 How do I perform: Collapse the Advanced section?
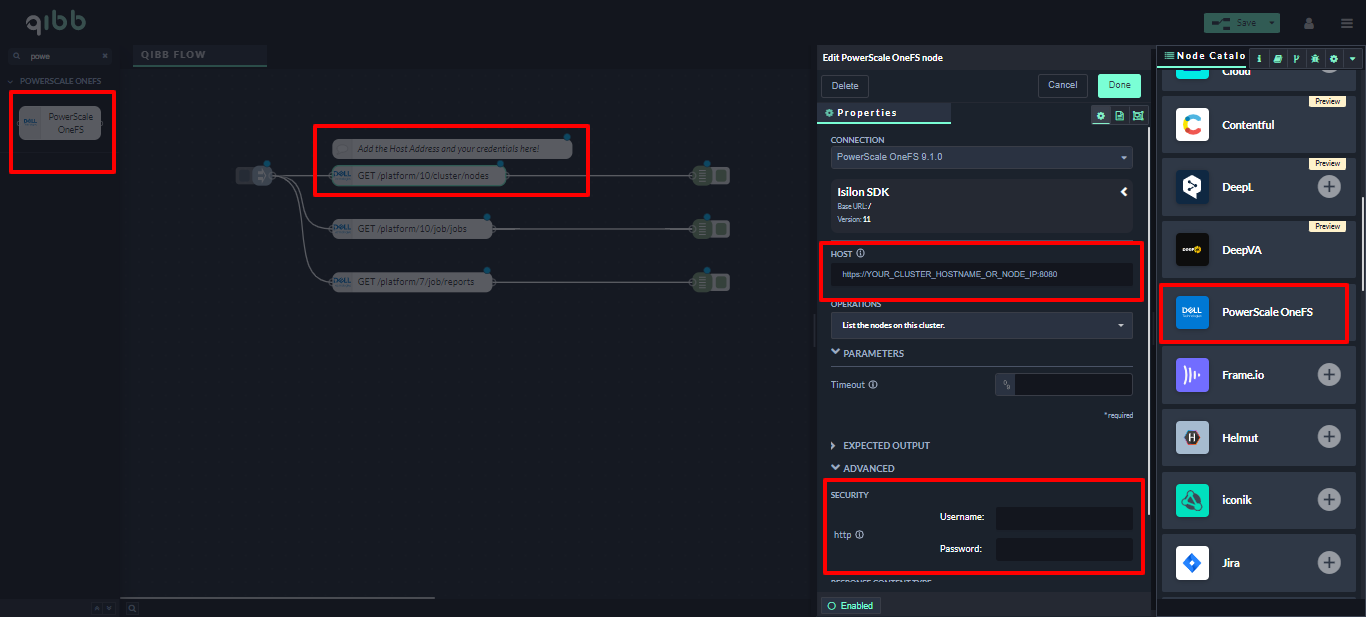click(x=868, y=469)
